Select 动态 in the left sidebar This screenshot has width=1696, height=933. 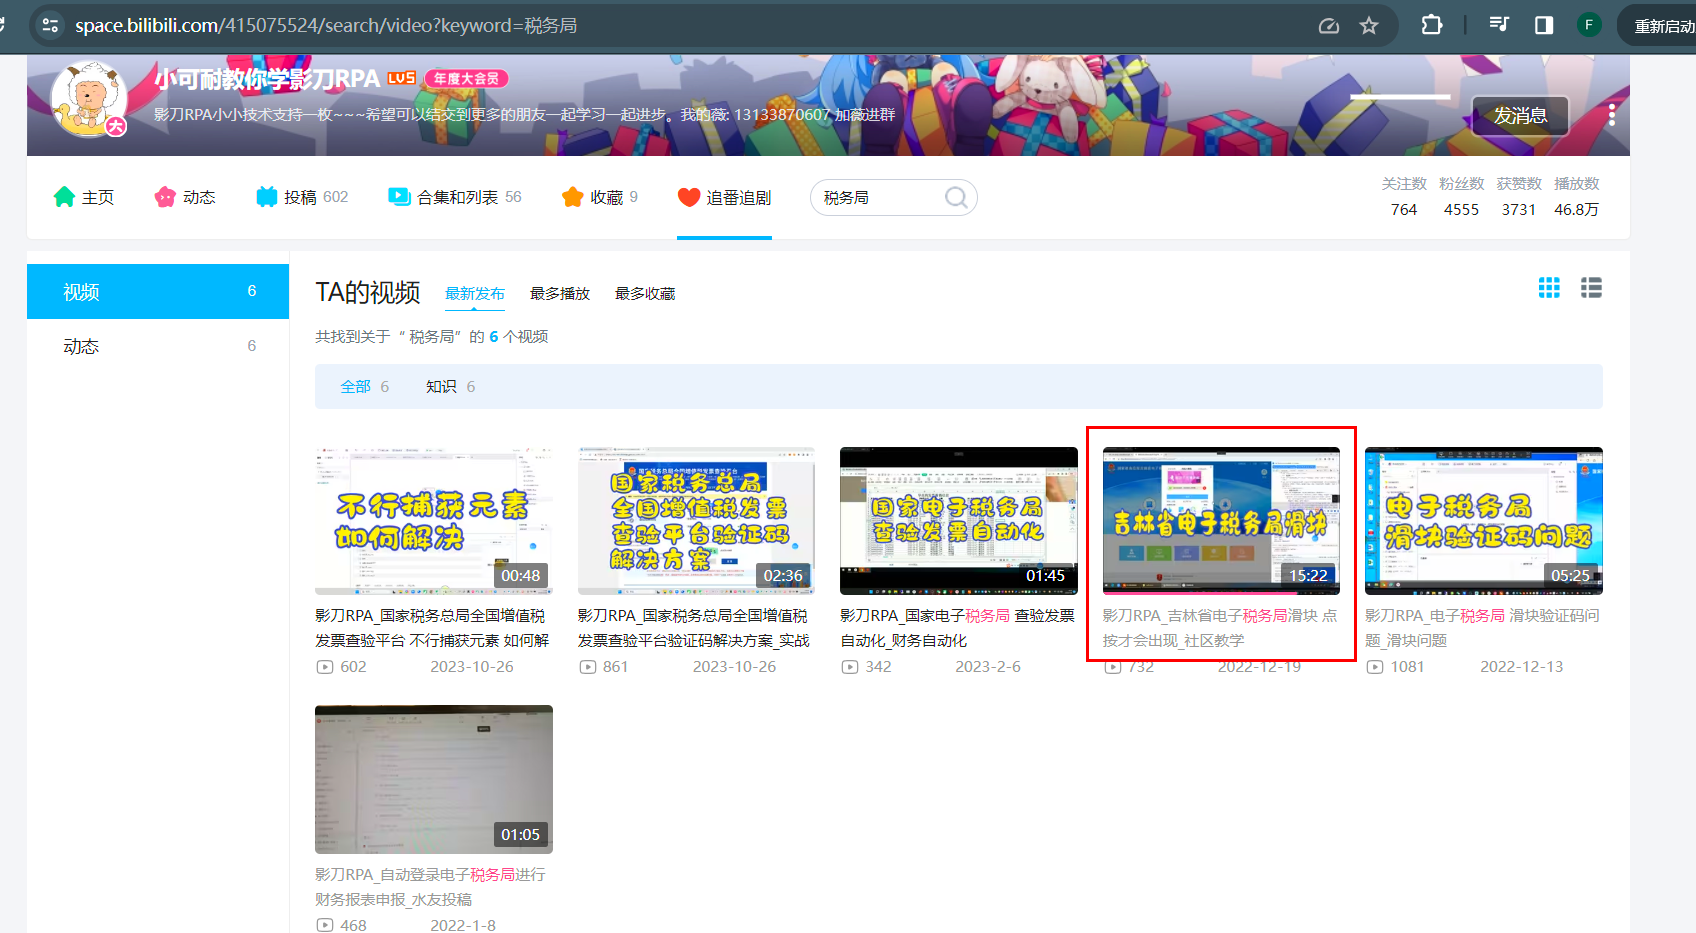coord(81,346)
